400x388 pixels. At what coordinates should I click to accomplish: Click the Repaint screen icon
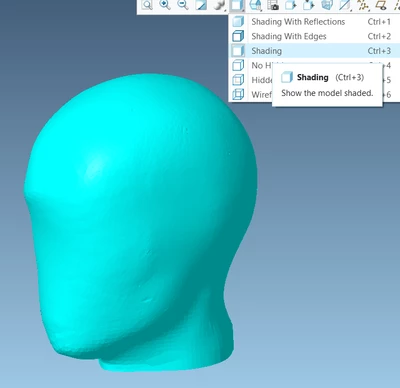(201, 5)
